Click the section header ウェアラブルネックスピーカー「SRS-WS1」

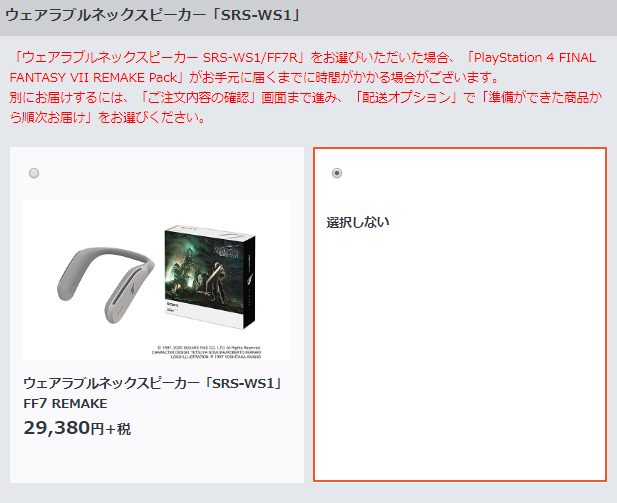point(153,15)
